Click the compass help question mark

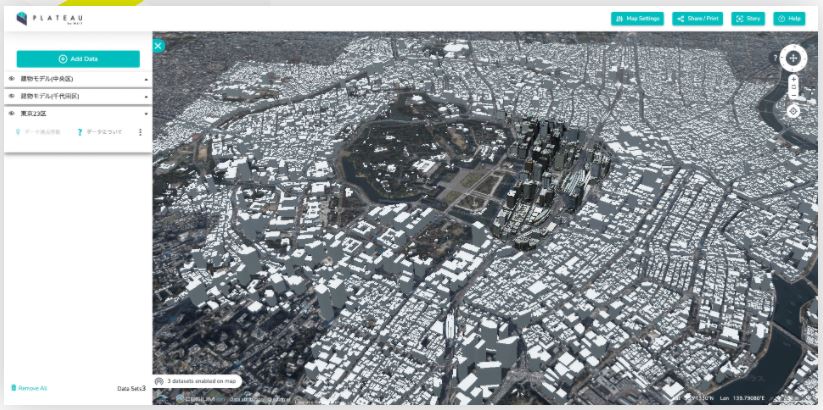click(x=775, y=58)
